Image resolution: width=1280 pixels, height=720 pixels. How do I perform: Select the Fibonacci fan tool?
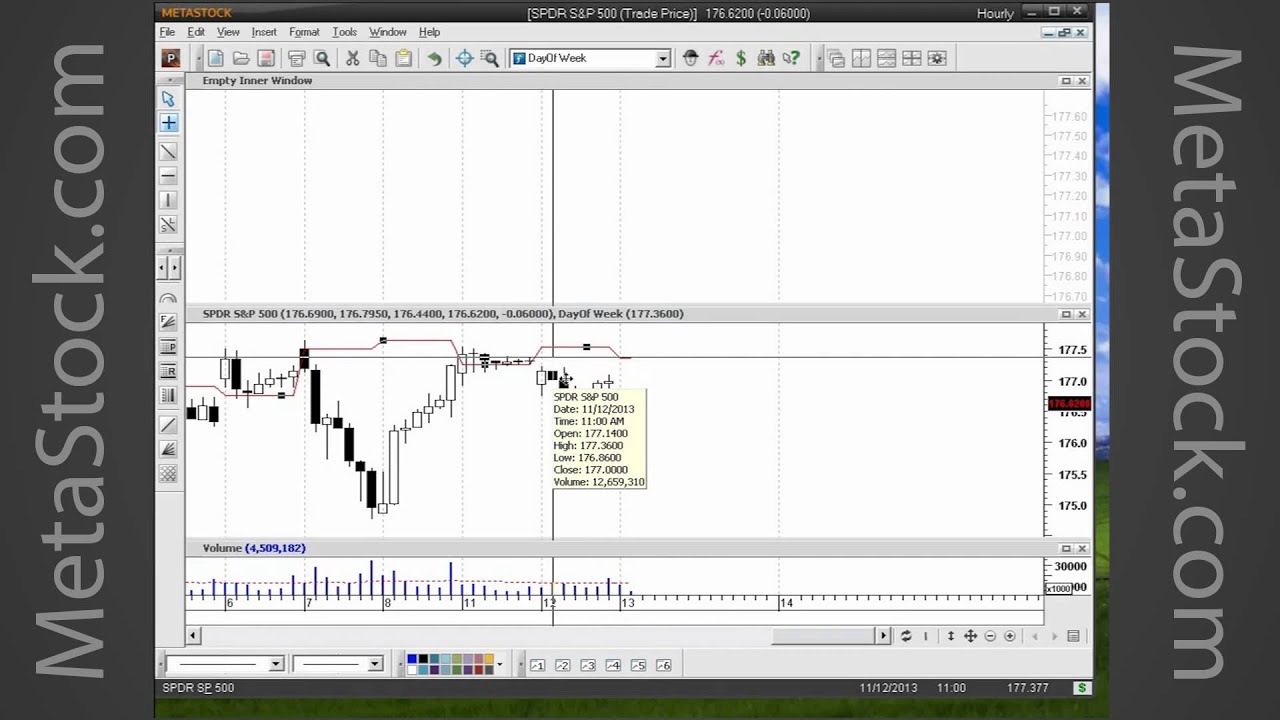pyautogui.click(x=168, y=322)
